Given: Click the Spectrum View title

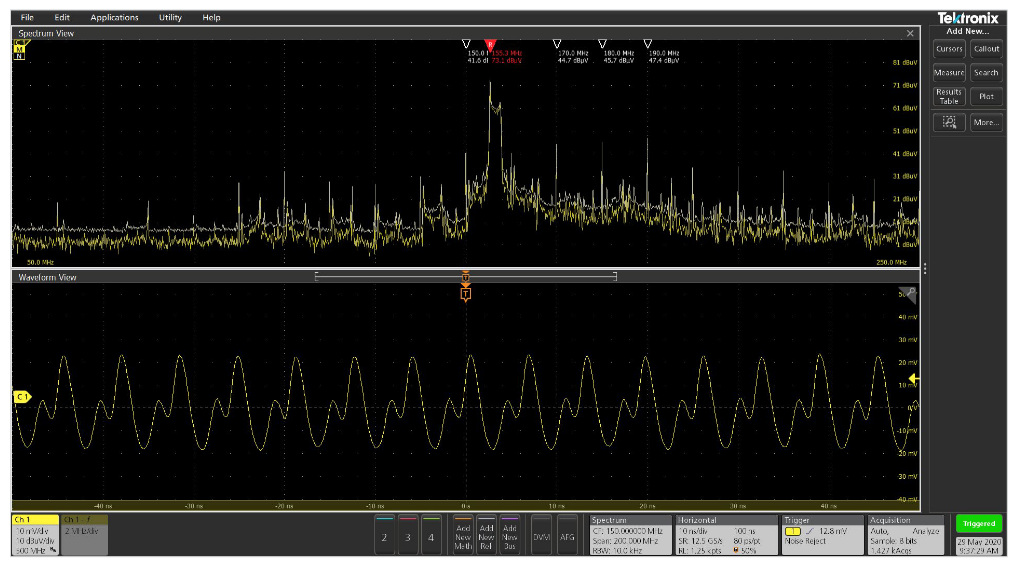Looking at the screenshot, I should 46,33.
